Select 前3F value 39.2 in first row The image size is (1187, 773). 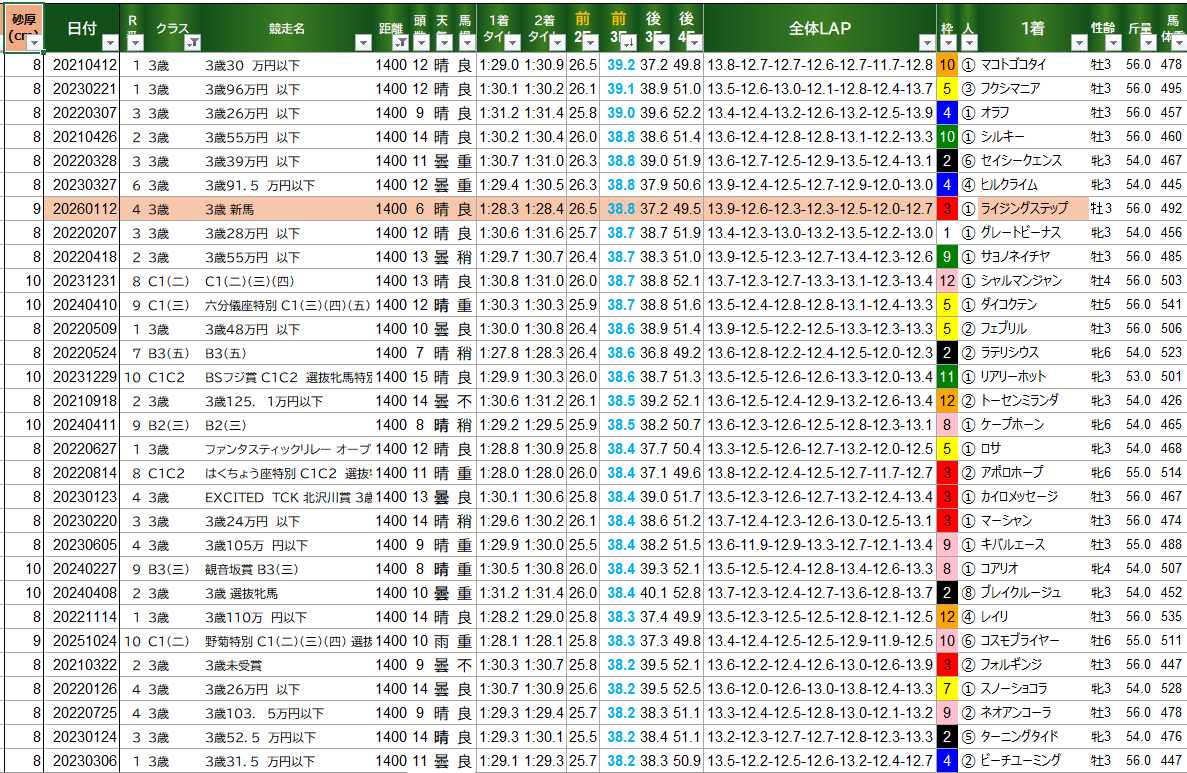point(621,65)
